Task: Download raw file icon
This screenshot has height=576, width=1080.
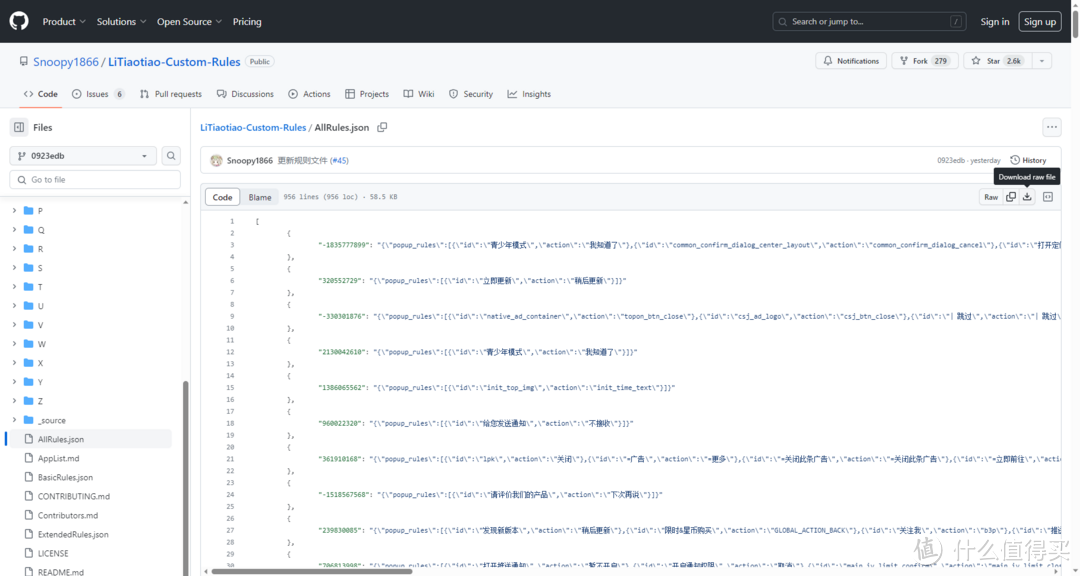Action: (1027, 197)
